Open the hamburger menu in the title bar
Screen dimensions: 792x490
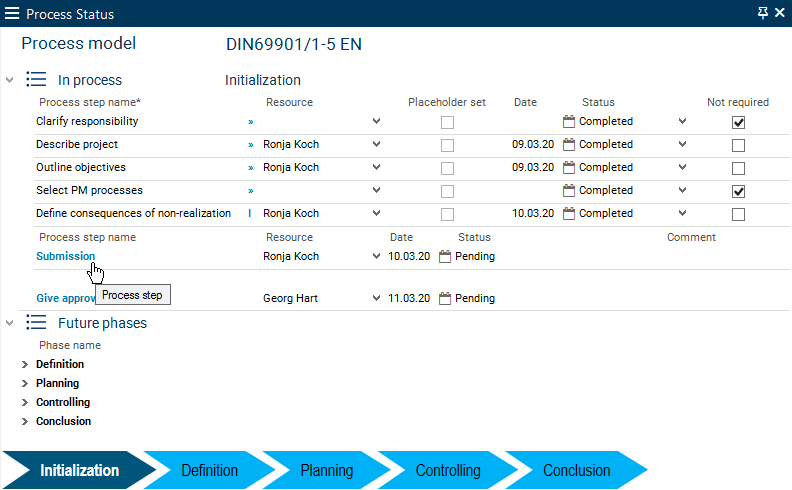click(12, 14)
